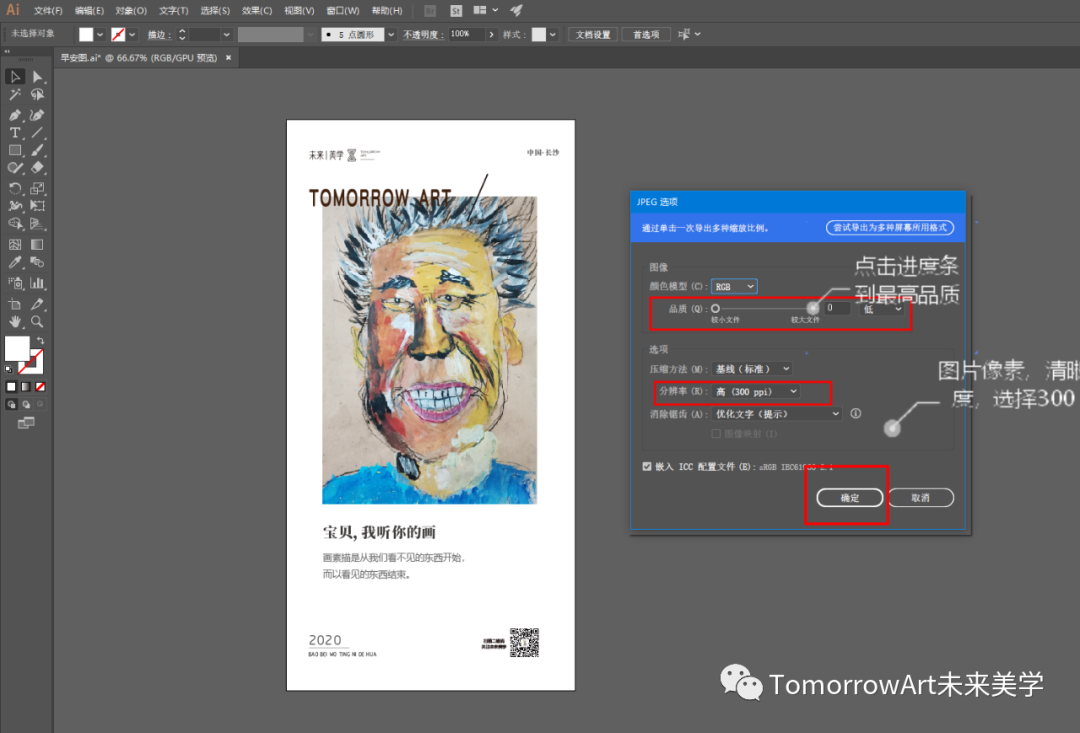Open the 窗口(W) menu
This screenshot has height=733, width=1080.
point(342,11)
